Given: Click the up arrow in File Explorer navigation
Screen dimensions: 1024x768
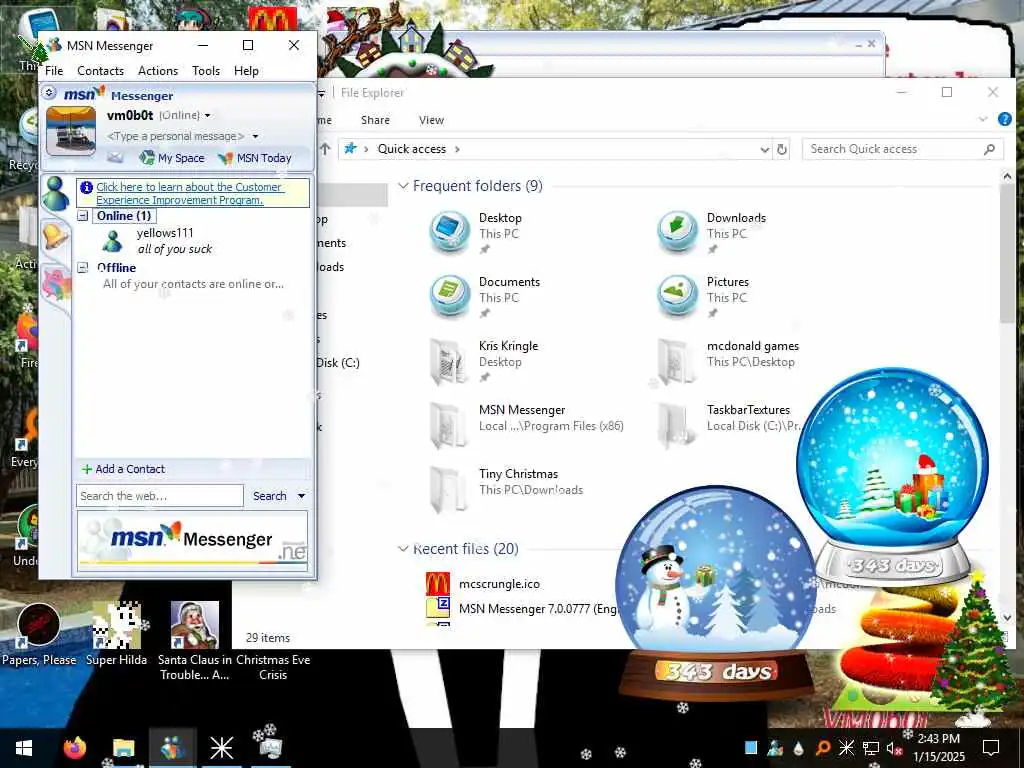Looking at the screenshot, I should pyautogui.click(x=325, y=149).
